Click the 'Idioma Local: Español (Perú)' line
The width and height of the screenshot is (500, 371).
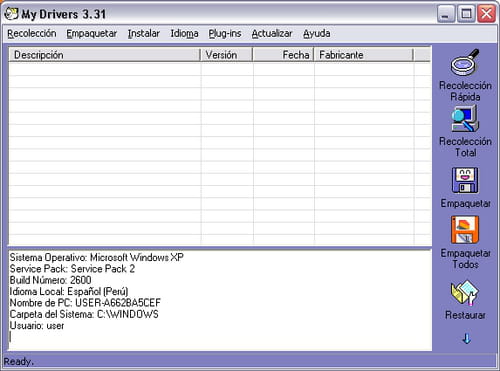(69, 291)
